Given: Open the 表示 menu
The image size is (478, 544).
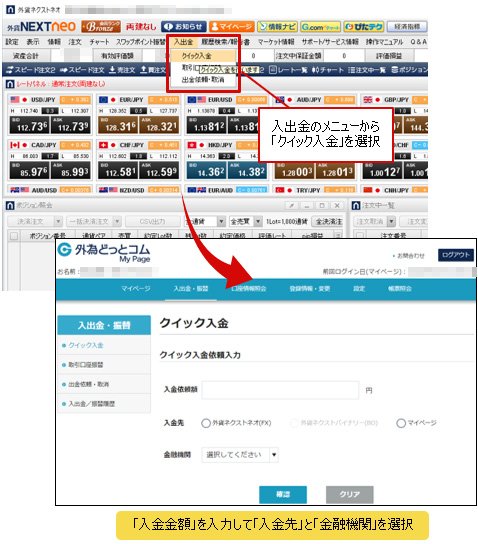Looking at the screenshot, I should point(33,42).
